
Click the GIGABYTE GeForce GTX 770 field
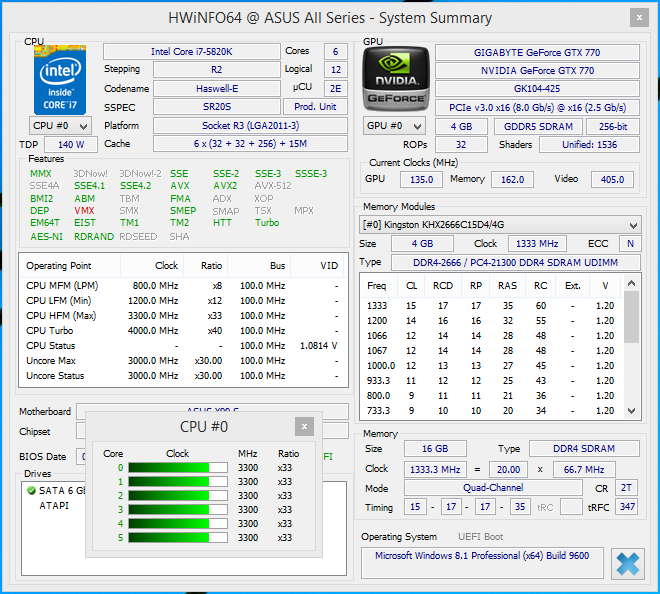tap(537, 53)
